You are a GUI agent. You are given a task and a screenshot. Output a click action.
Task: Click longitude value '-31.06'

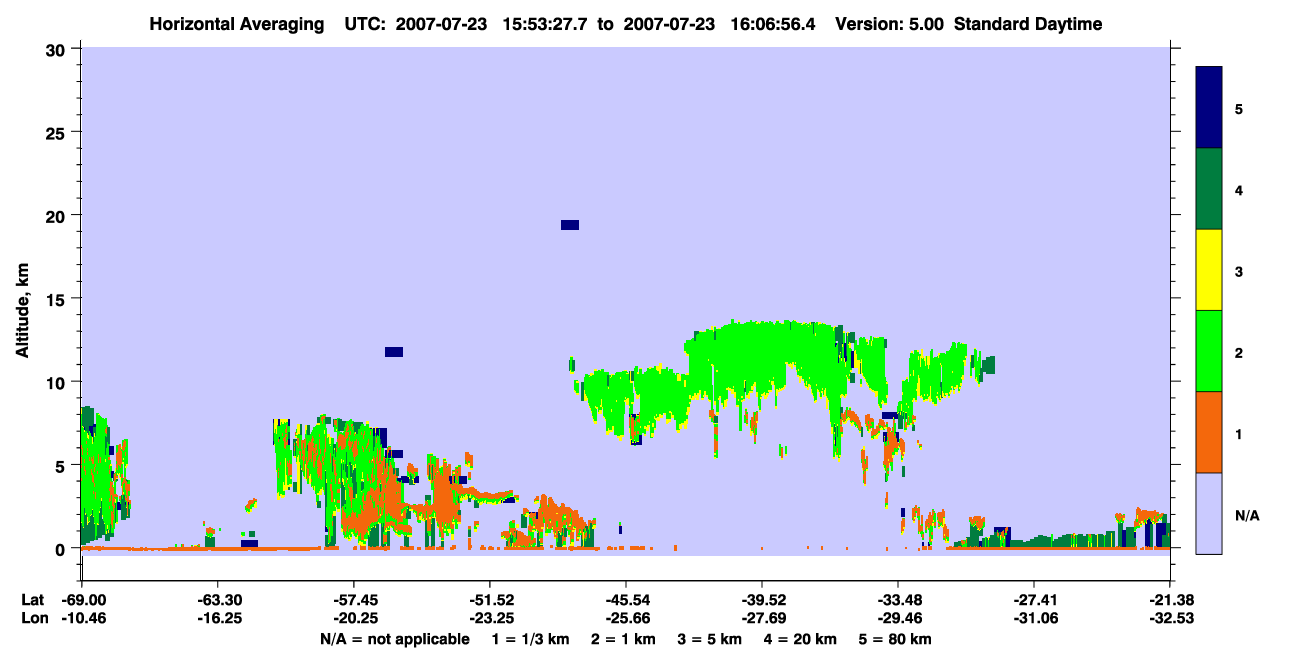tap(1033, 618)
